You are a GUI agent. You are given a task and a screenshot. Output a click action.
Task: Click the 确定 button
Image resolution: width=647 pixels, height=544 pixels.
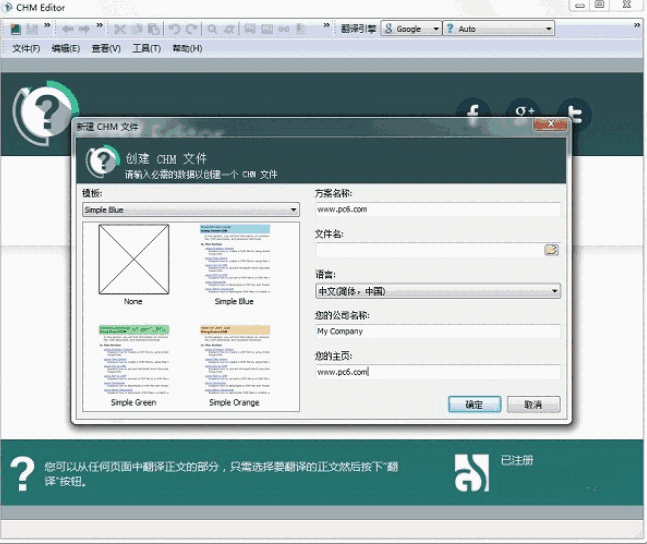coord(475,404)
